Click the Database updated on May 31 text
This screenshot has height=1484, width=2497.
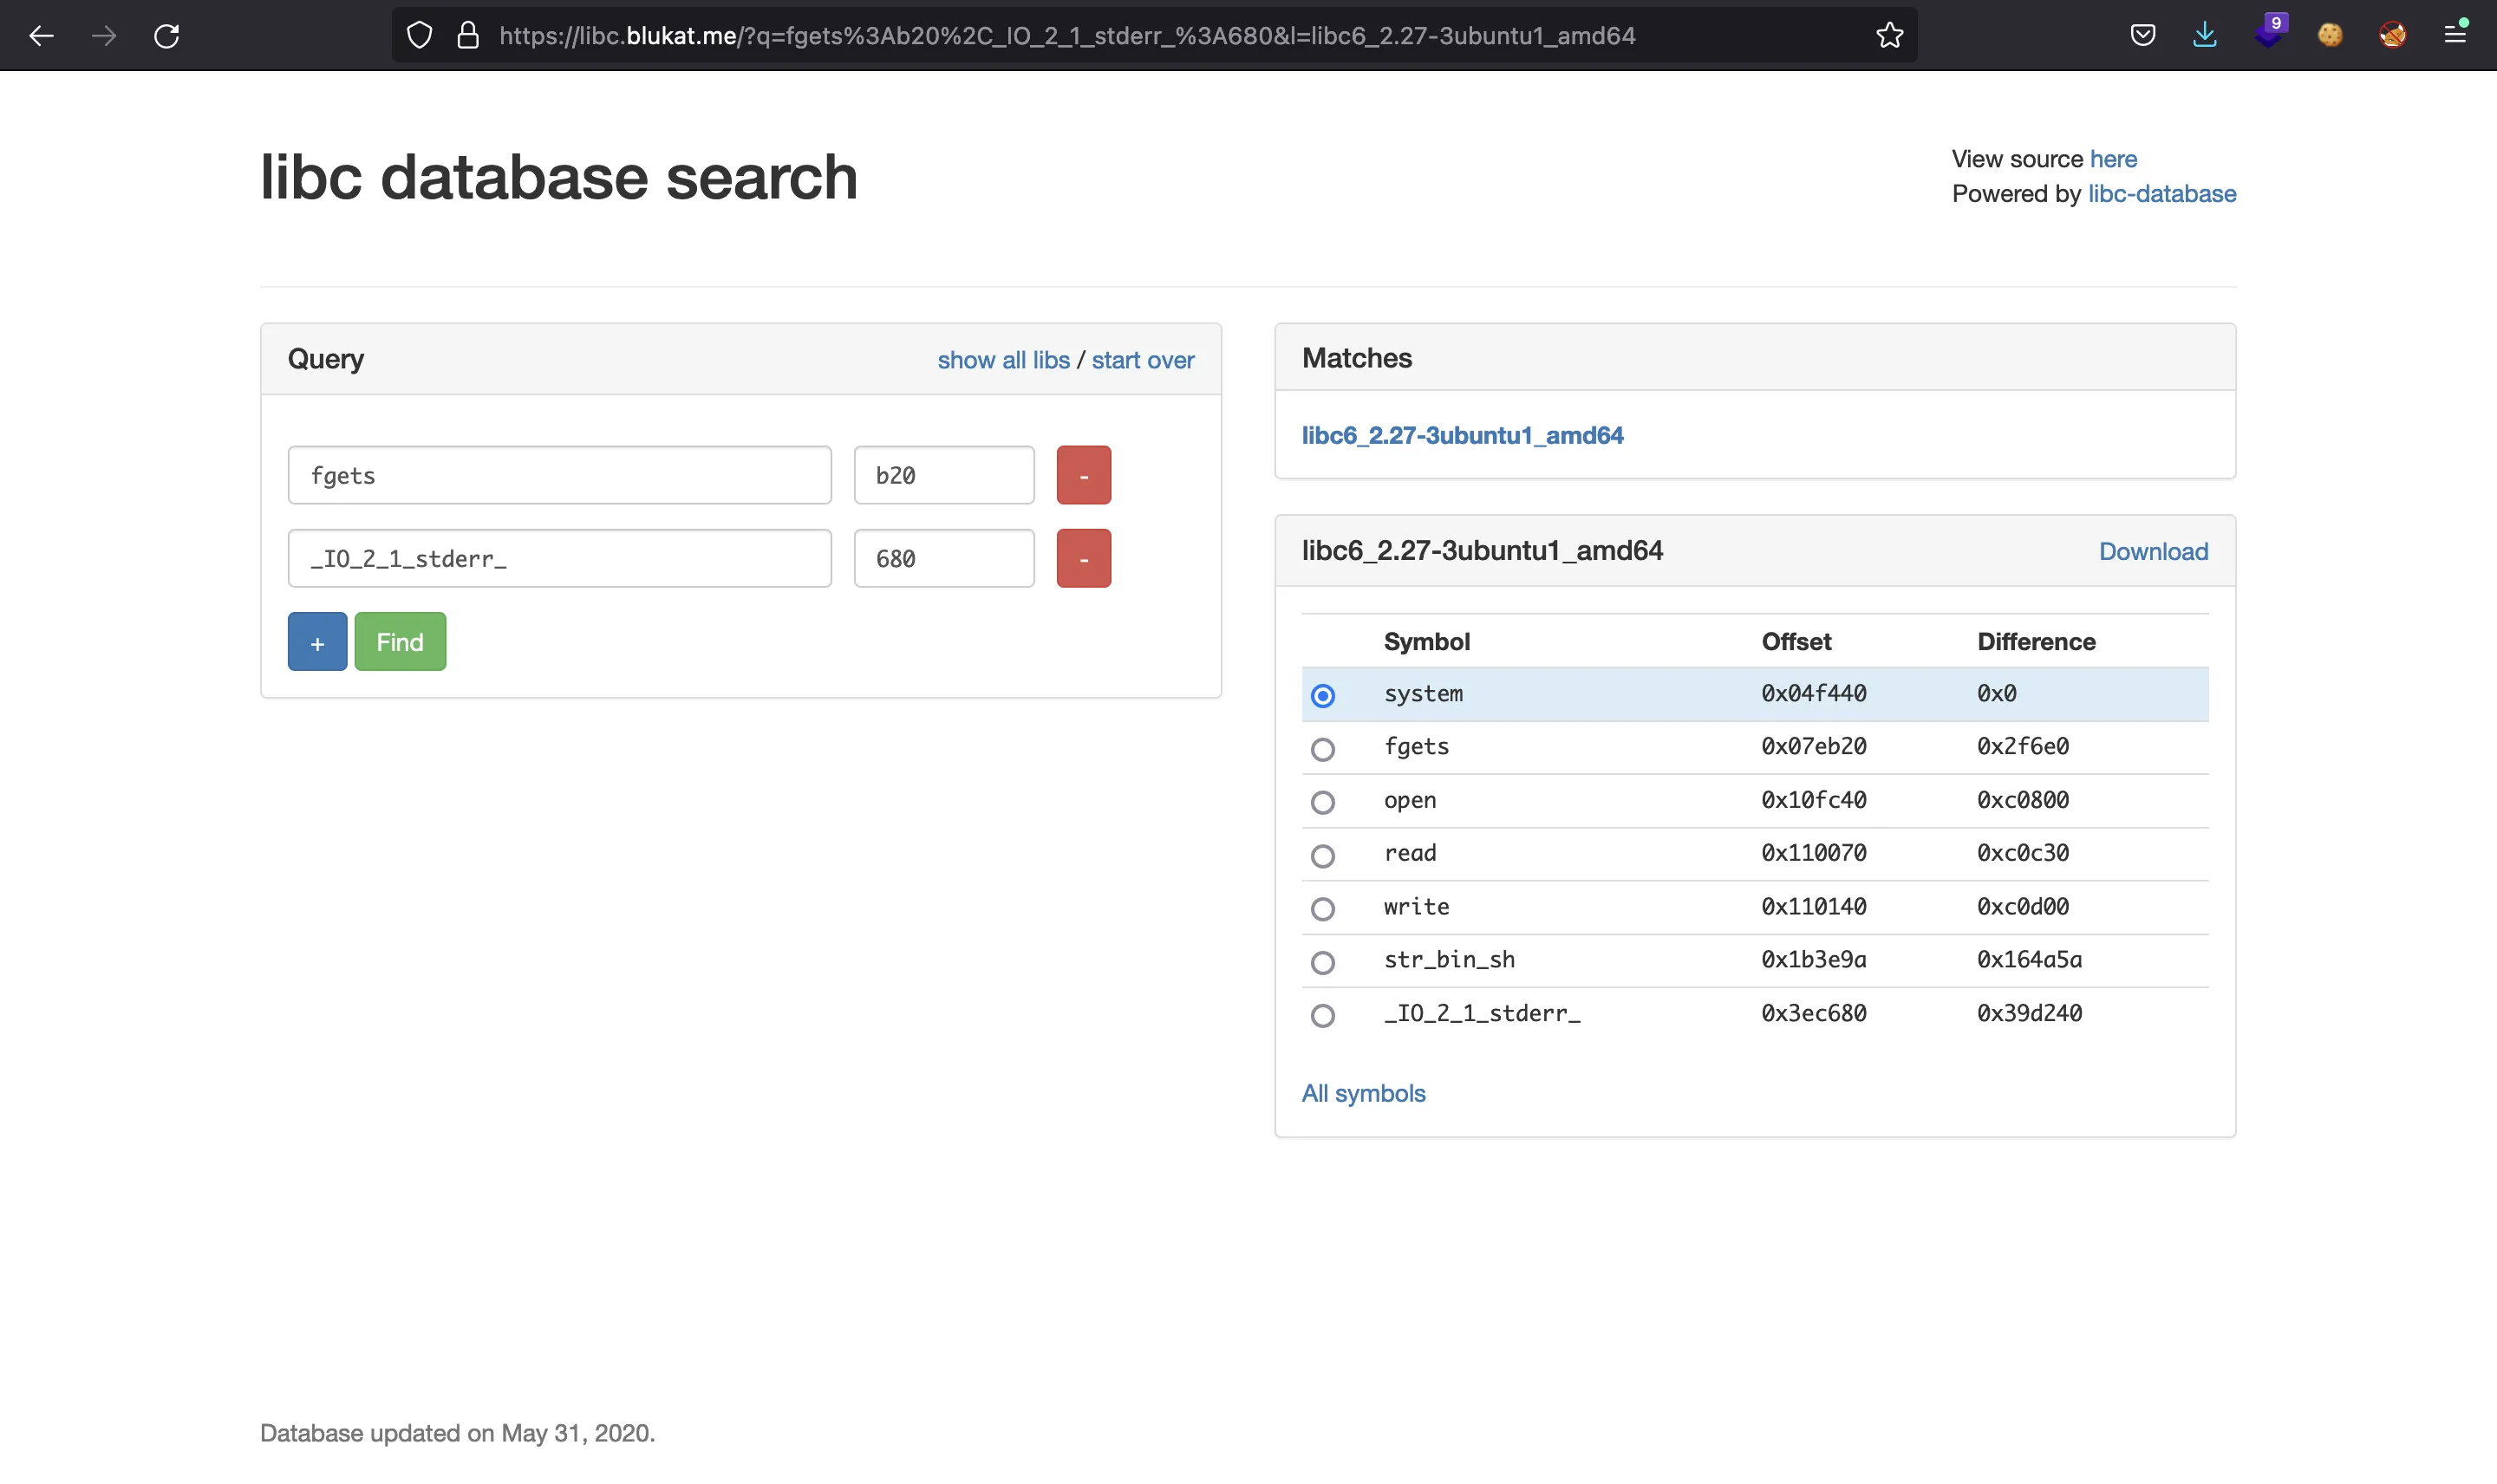(x=457, y=1433)
